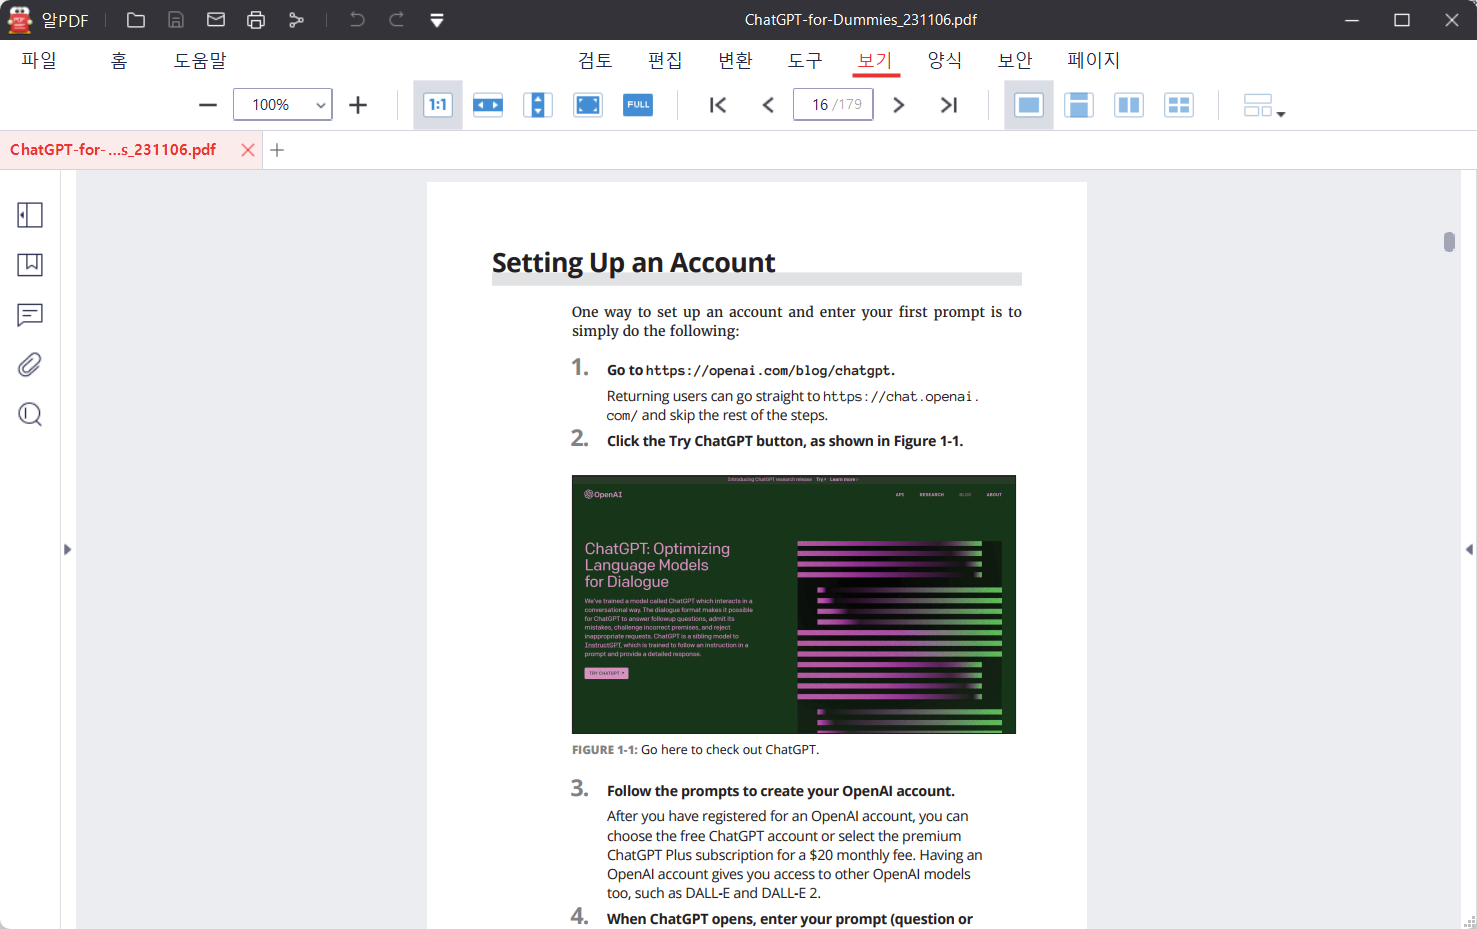The height and width of the screenshot is (929, 1477).
Task: Fit the whole page in the window
Action: point(588,105)
